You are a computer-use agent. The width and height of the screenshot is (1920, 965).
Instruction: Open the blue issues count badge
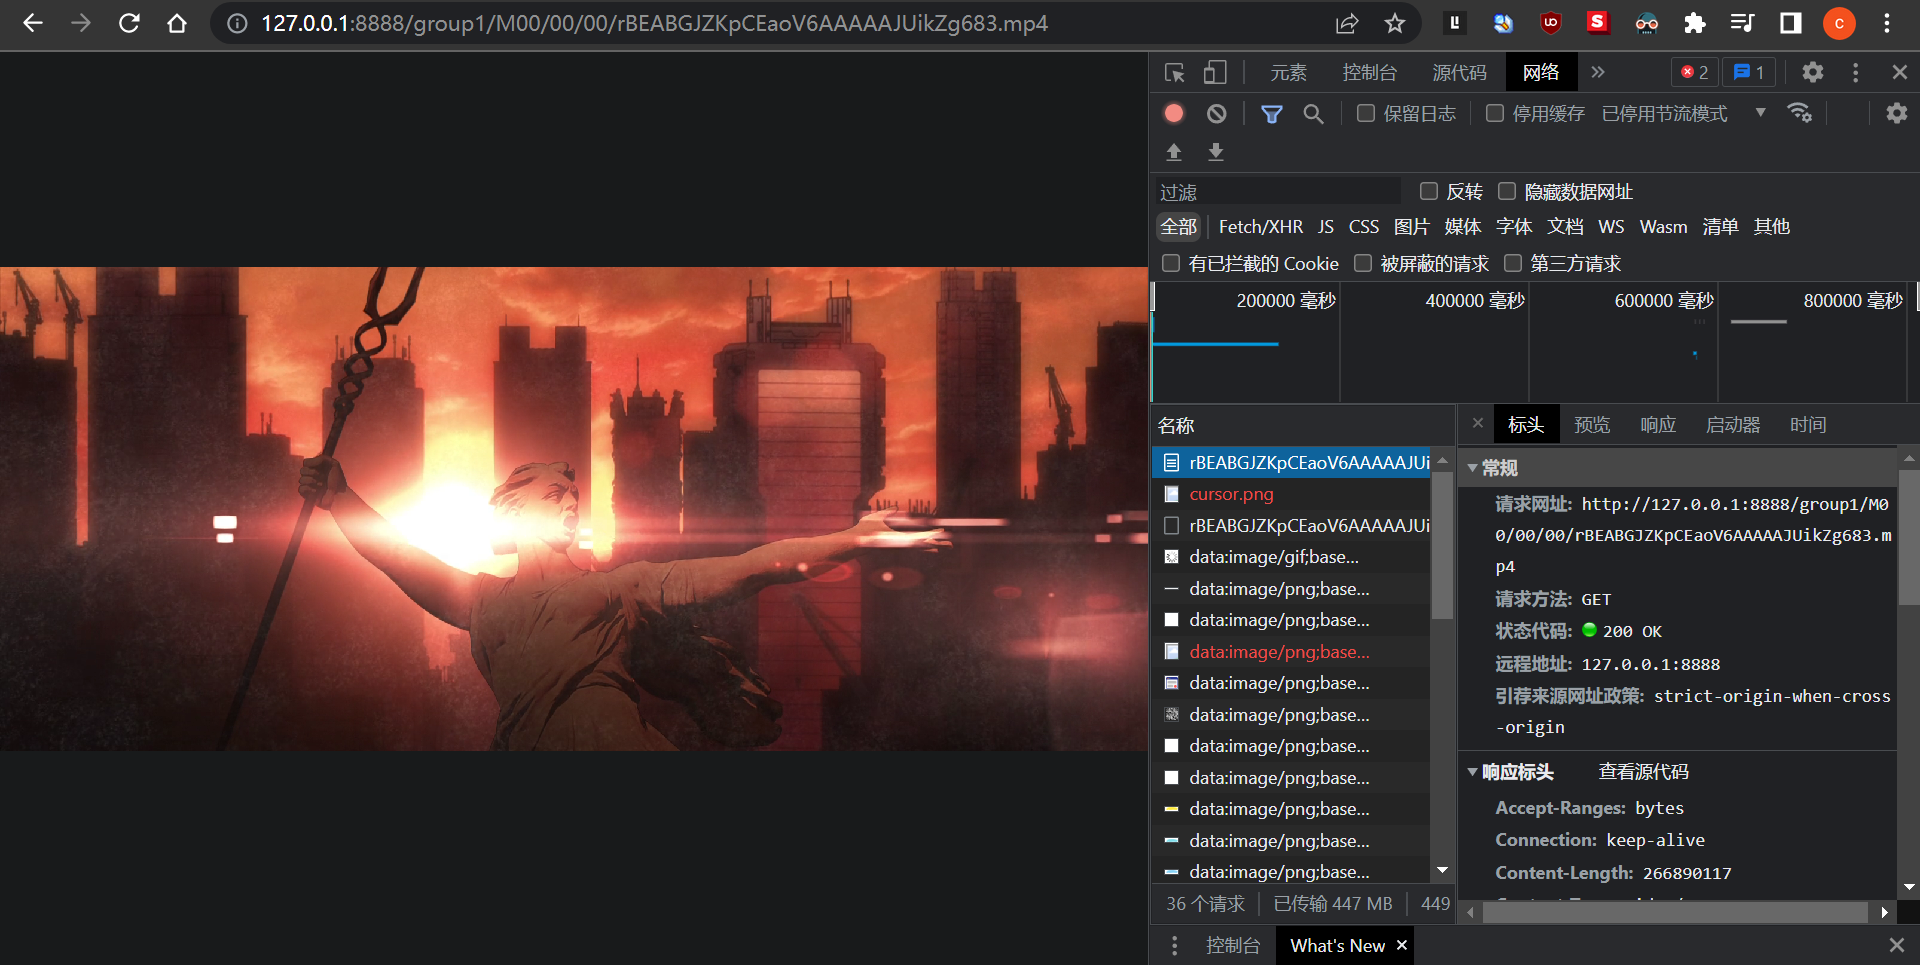(1749, 72)
